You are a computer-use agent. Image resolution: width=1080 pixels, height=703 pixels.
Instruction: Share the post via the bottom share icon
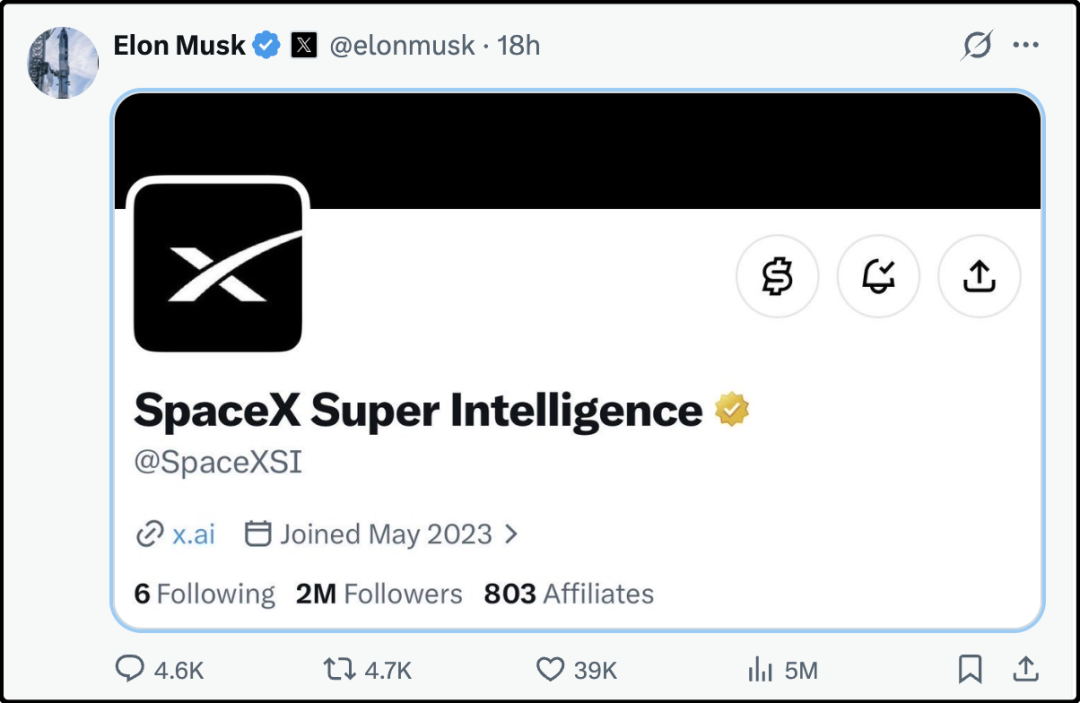[x=1026, y=669]
